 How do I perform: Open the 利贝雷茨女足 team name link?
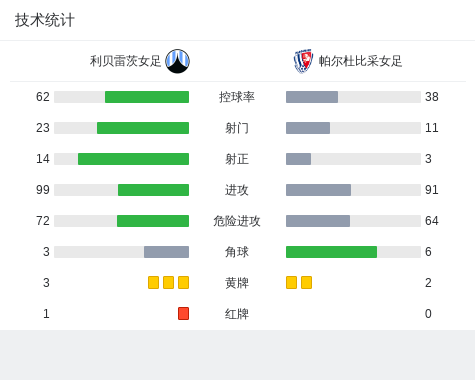[x=125, y=61]
